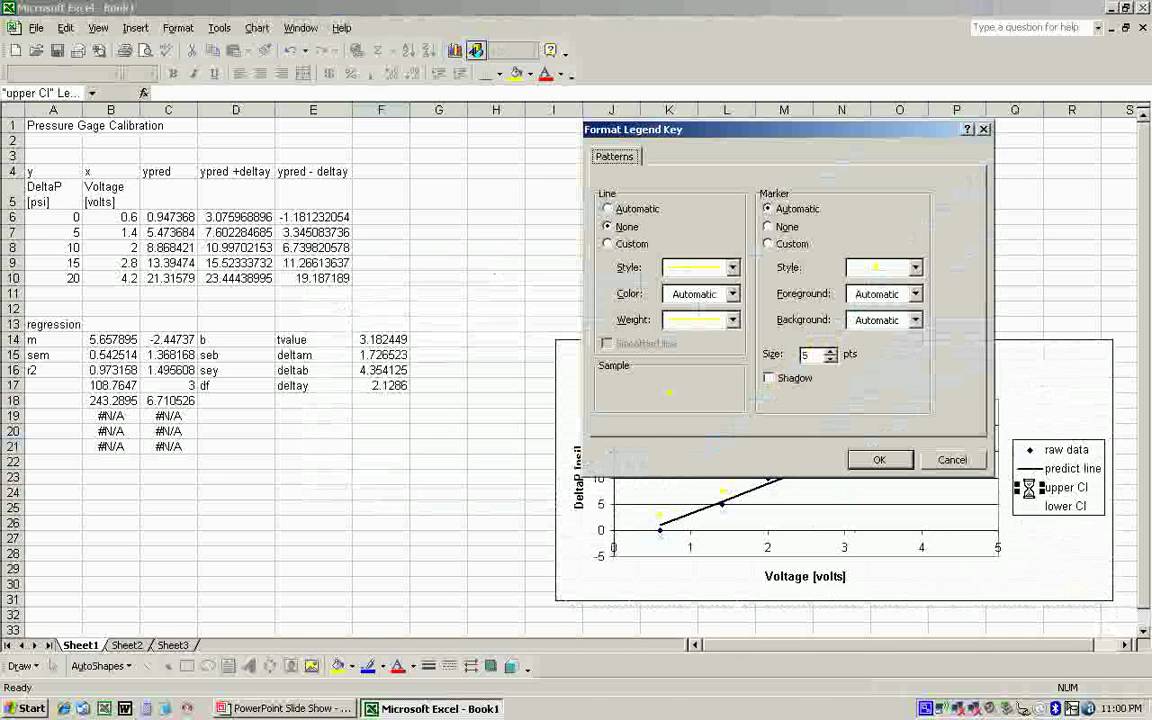Click Internet Explorer quick launch icon
The image size is (1152, 720).
[x=64, y=708]
